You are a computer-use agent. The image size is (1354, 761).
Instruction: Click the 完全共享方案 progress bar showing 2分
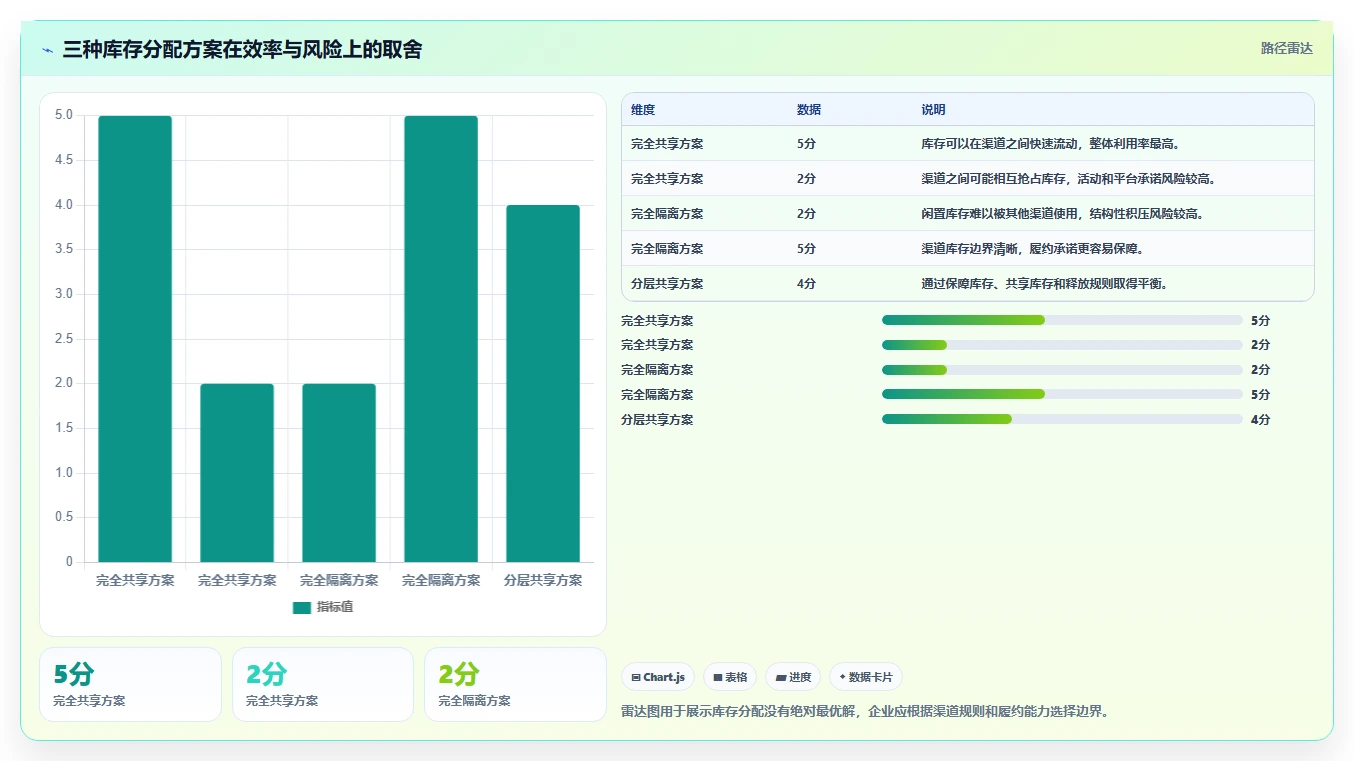1062,345
